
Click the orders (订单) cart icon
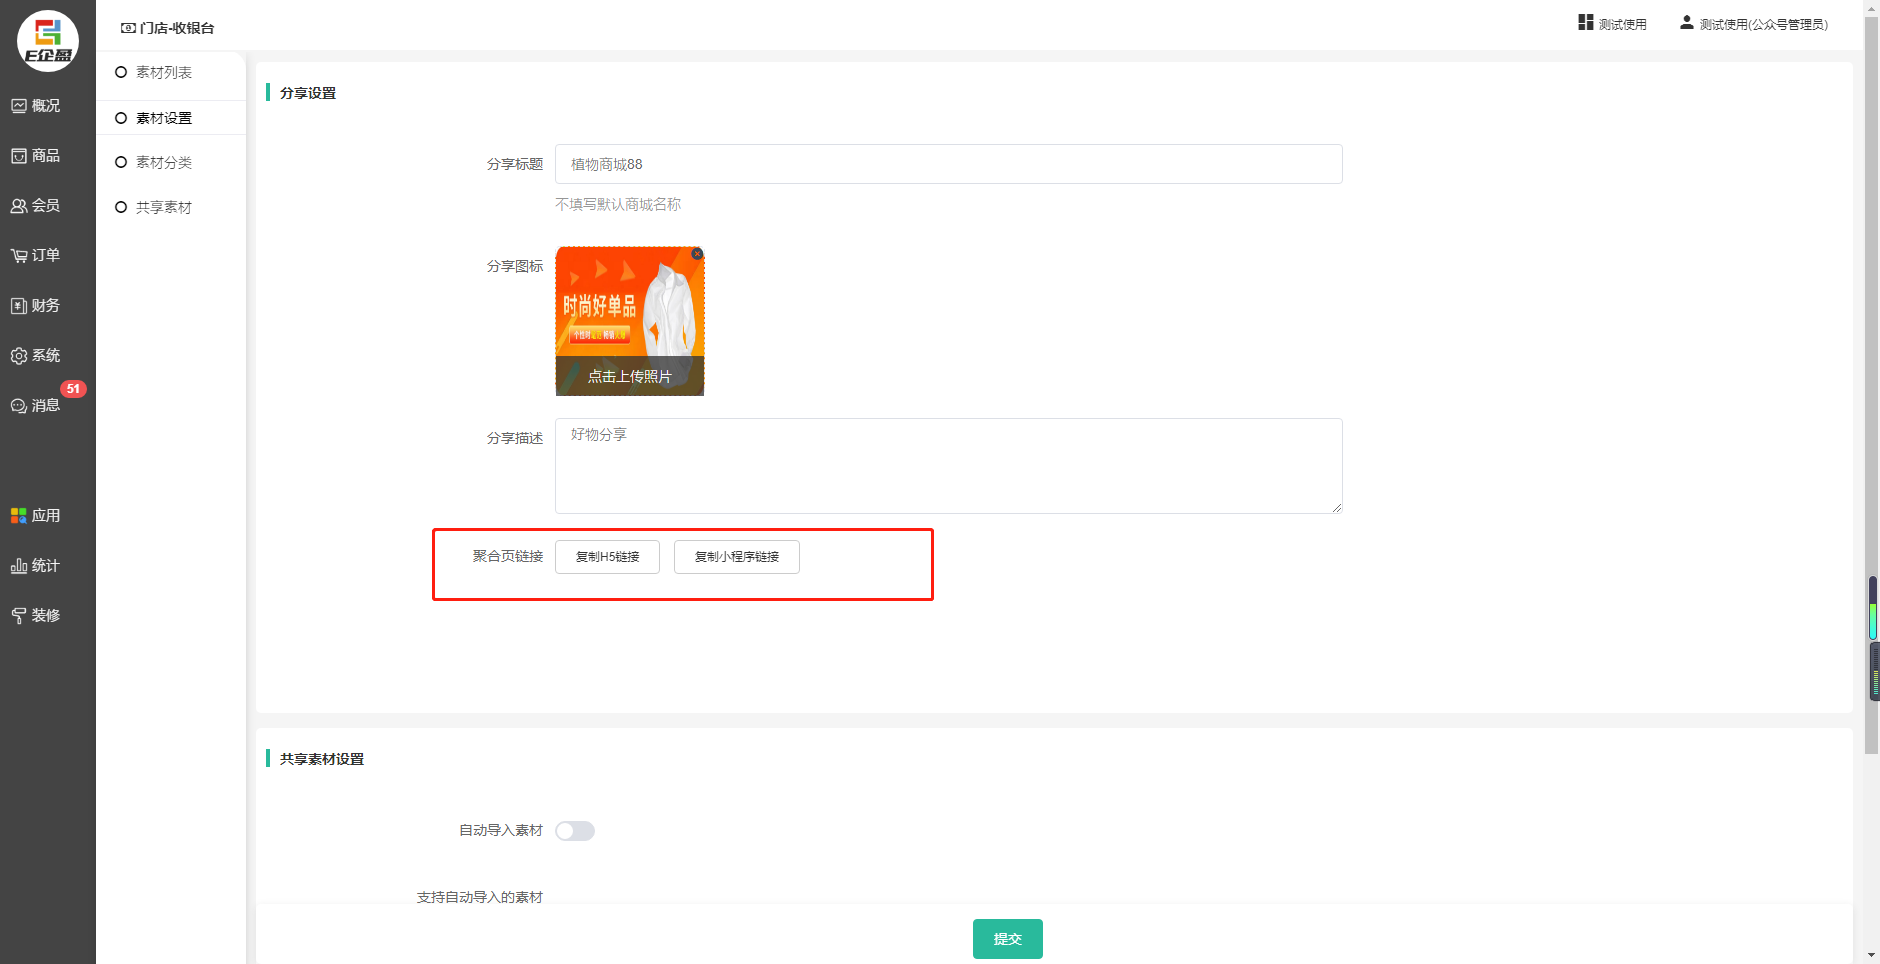(19, 256)
